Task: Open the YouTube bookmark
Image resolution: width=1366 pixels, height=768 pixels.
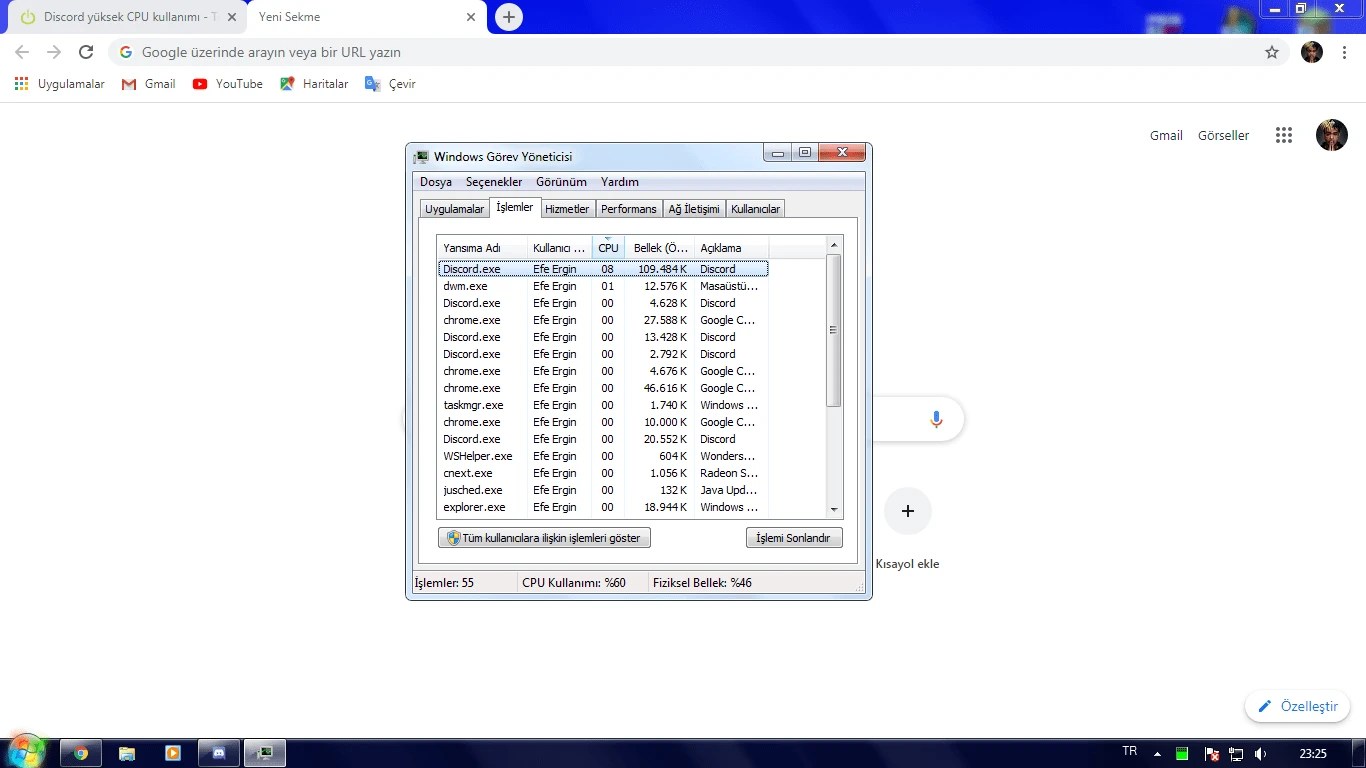Action: (228, 84)
